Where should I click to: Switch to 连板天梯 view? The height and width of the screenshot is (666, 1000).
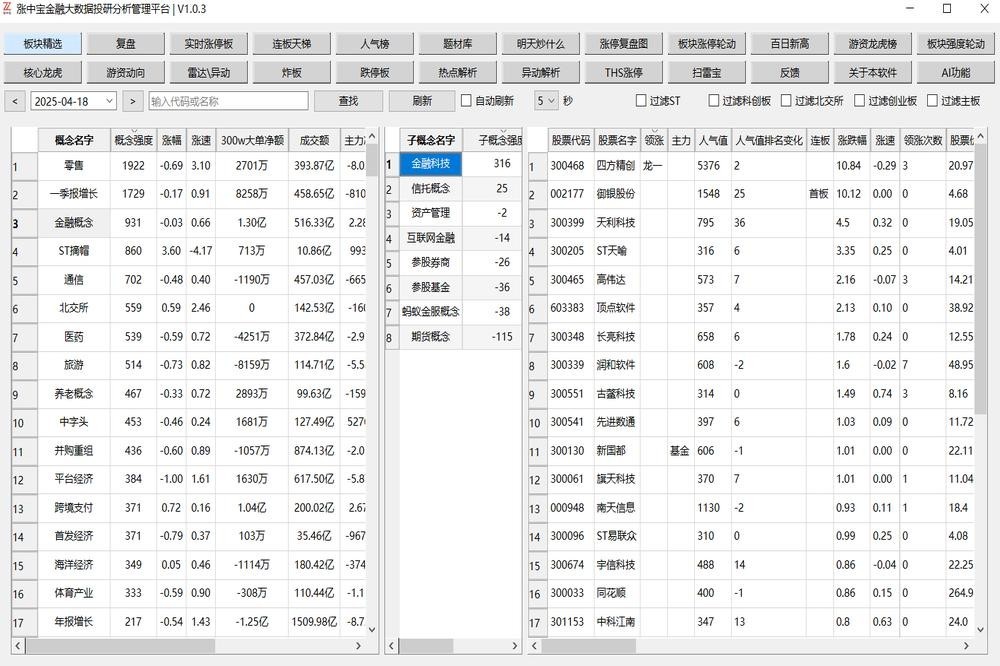[283, 44]
